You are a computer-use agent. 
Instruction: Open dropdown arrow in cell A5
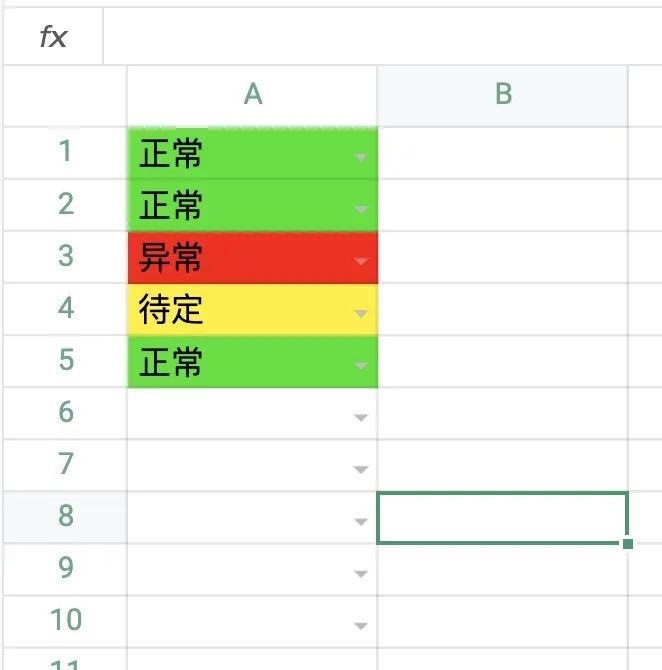coord(361,365)
